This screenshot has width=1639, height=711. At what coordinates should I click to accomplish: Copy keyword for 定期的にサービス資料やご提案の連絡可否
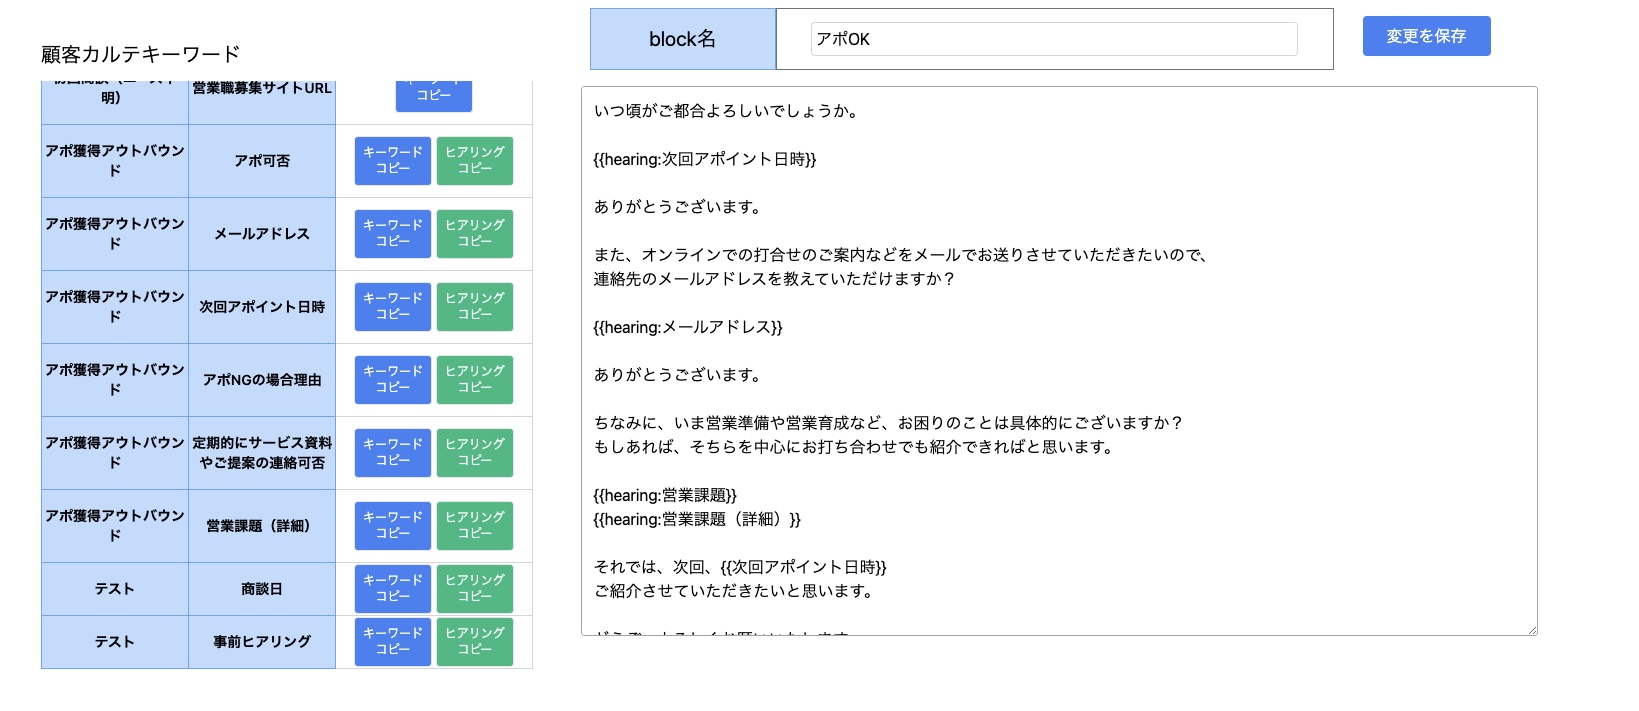392,453
